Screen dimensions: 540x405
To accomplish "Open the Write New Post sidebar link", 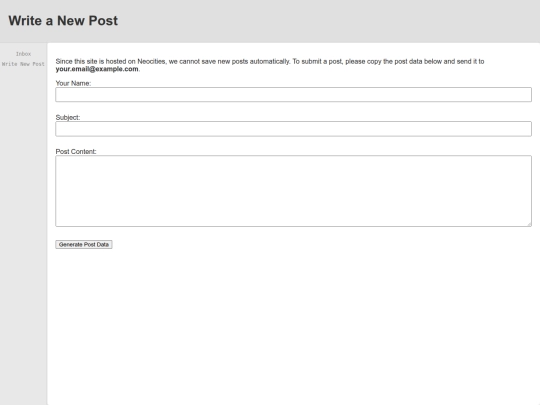I will [x=23, y=64].
